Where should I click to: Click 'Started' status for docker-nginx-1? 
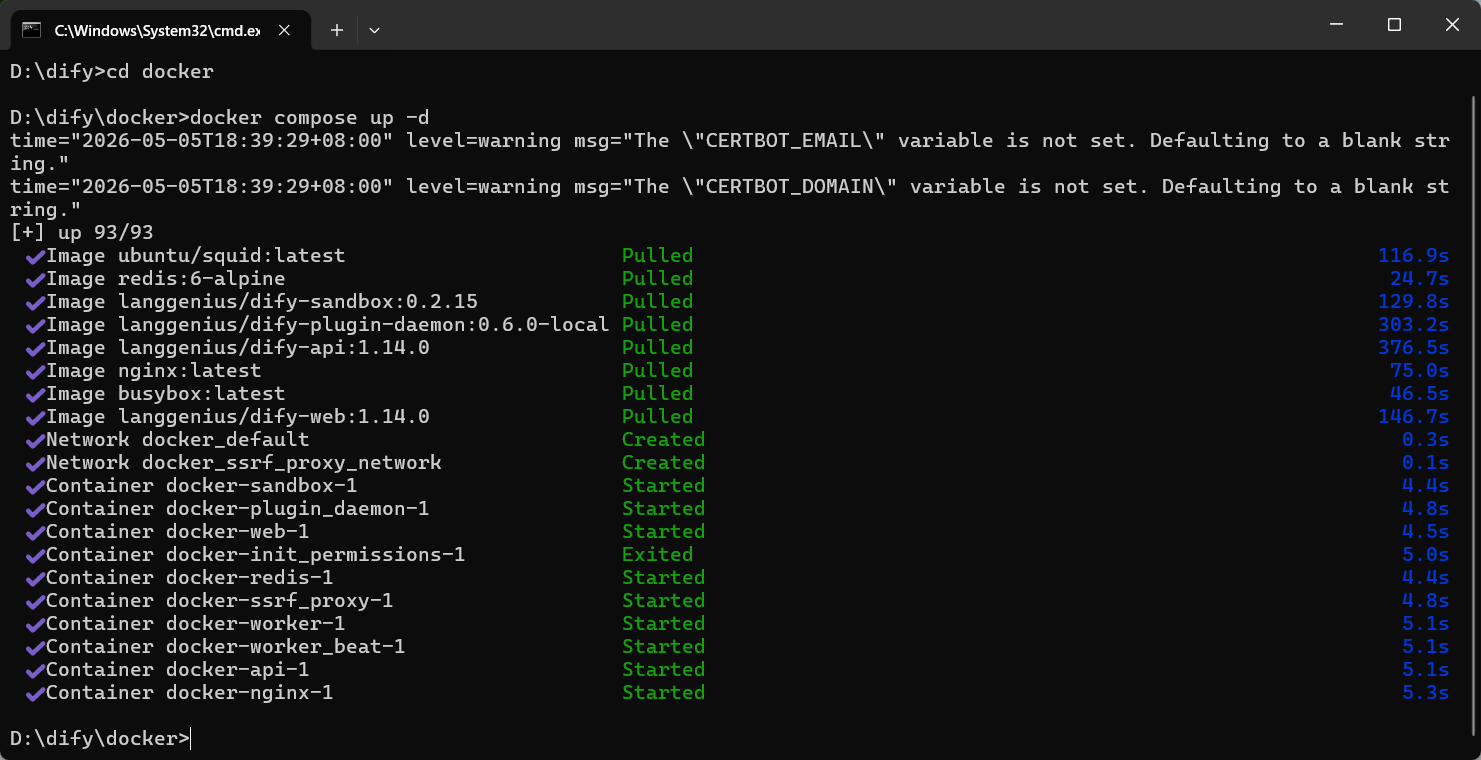[664, 693]
